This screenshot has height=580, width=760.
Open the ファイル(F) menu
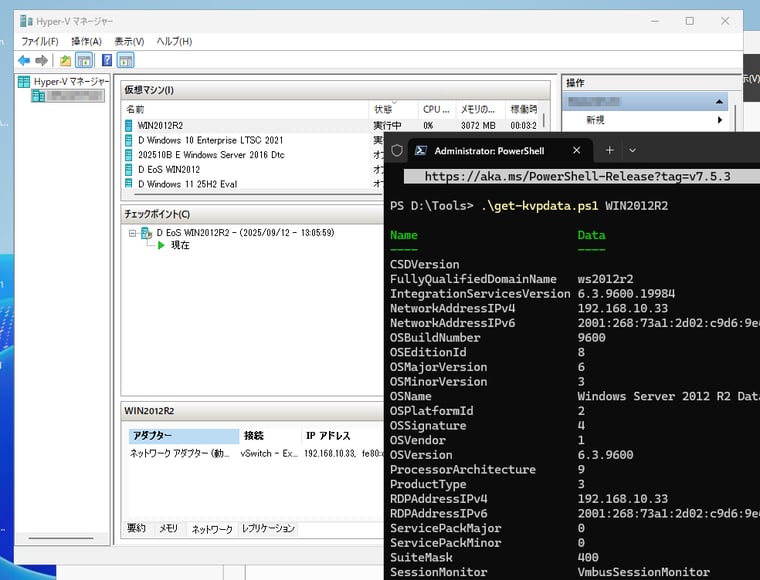pyautogui.click(x=40, y=42)
